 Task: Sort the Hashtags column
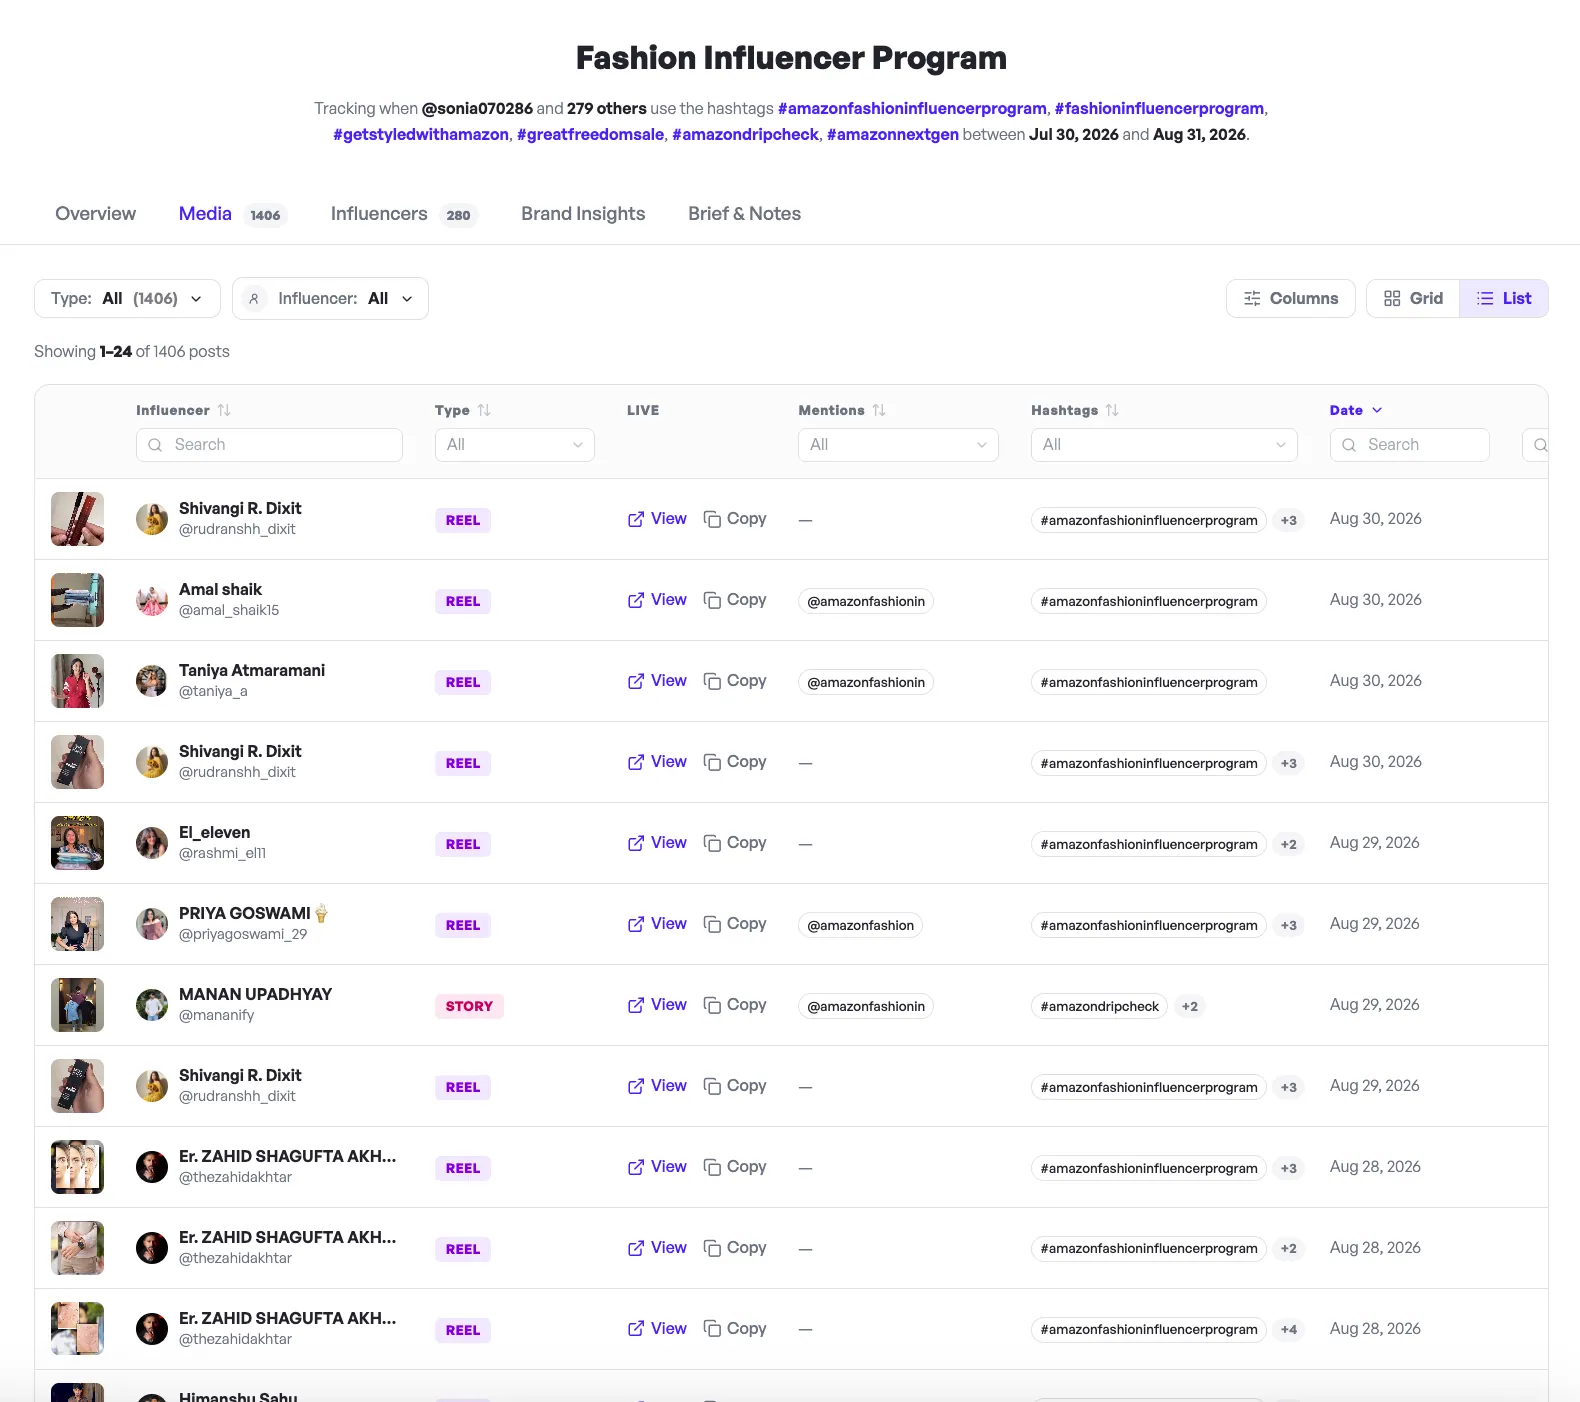coord(1112,410)
